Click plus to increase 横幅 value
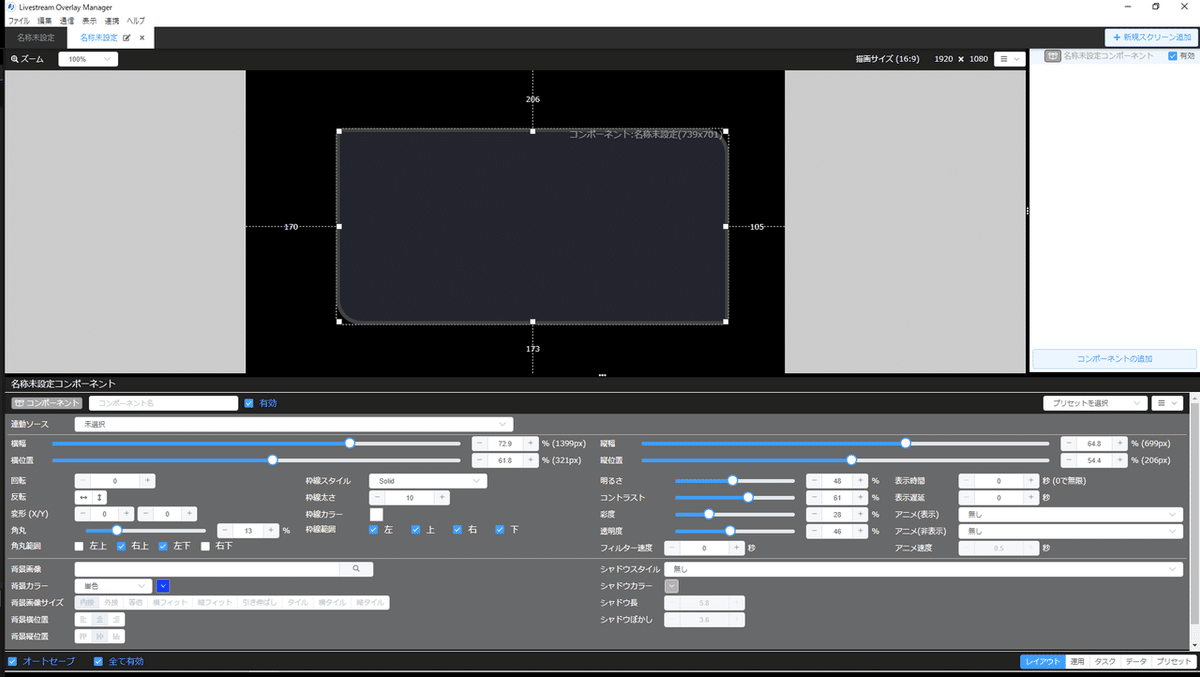This screenshot has width=1200, height=677. click(x=530, y=443)
